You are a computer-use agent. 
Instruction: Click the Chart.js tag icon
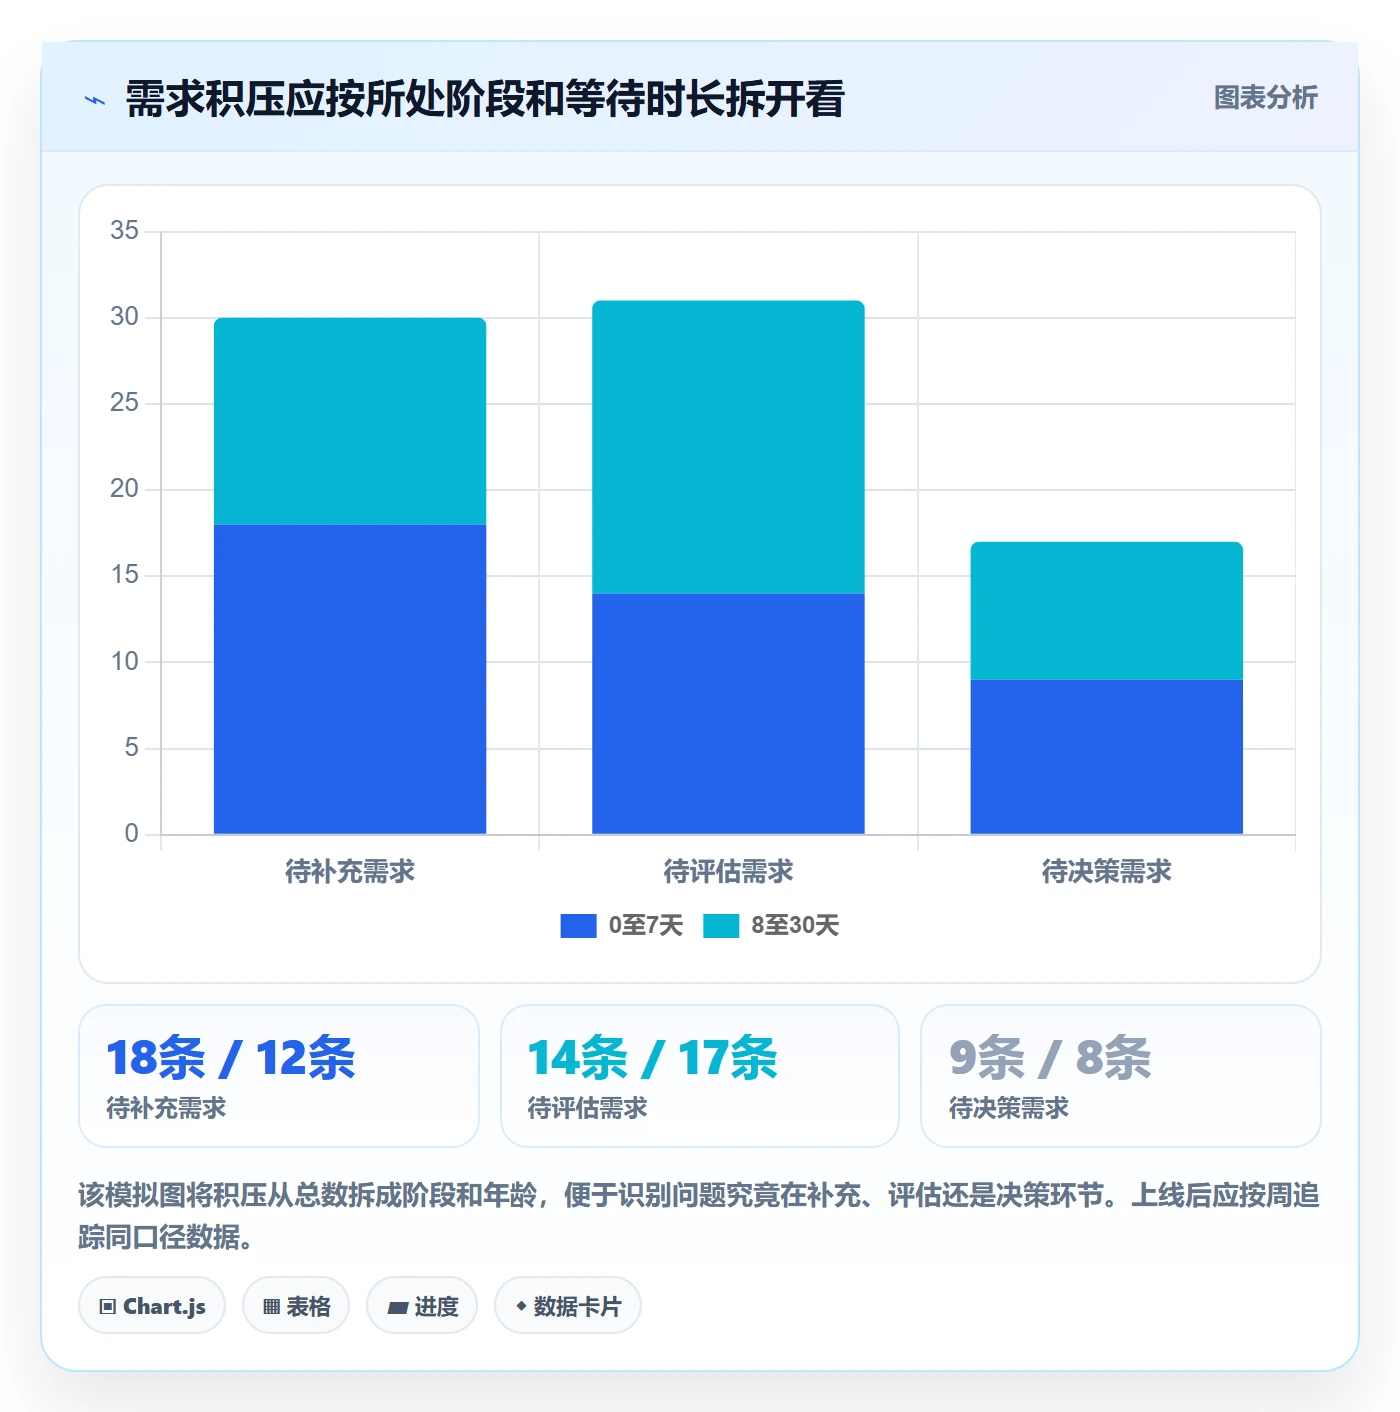tap(108, 1307)
